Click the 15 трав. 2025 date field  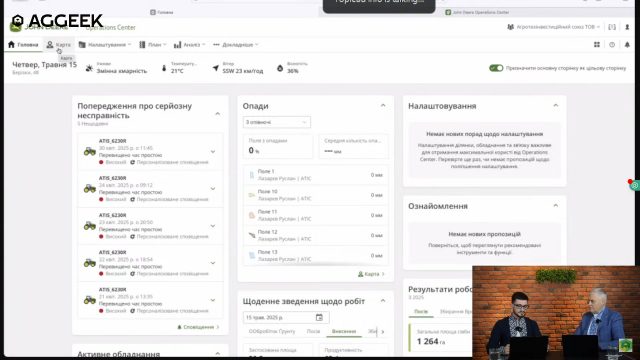point(286,317)
